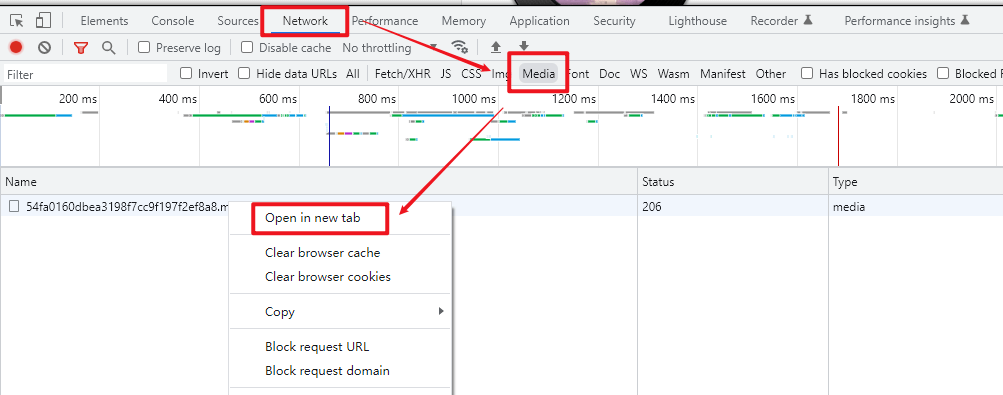Check the Disable cache checkbox
Image resolution: width=1003 pixels, height=395 pixels.
tap(247, 47)
